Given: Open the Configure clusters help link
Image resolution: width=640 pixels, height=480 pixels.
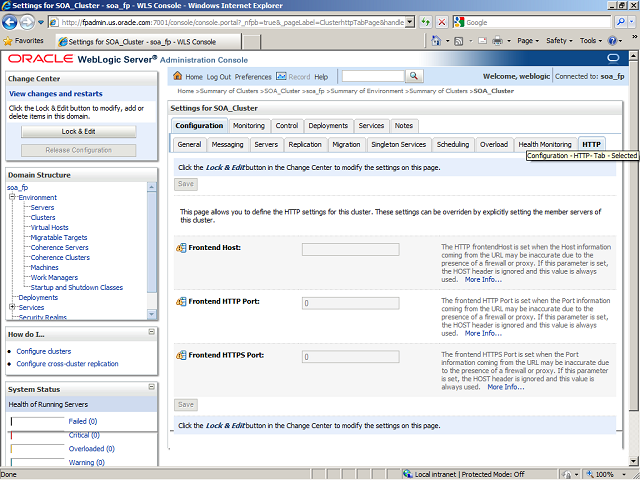Looking at the screenshot, I should [43, 352].
